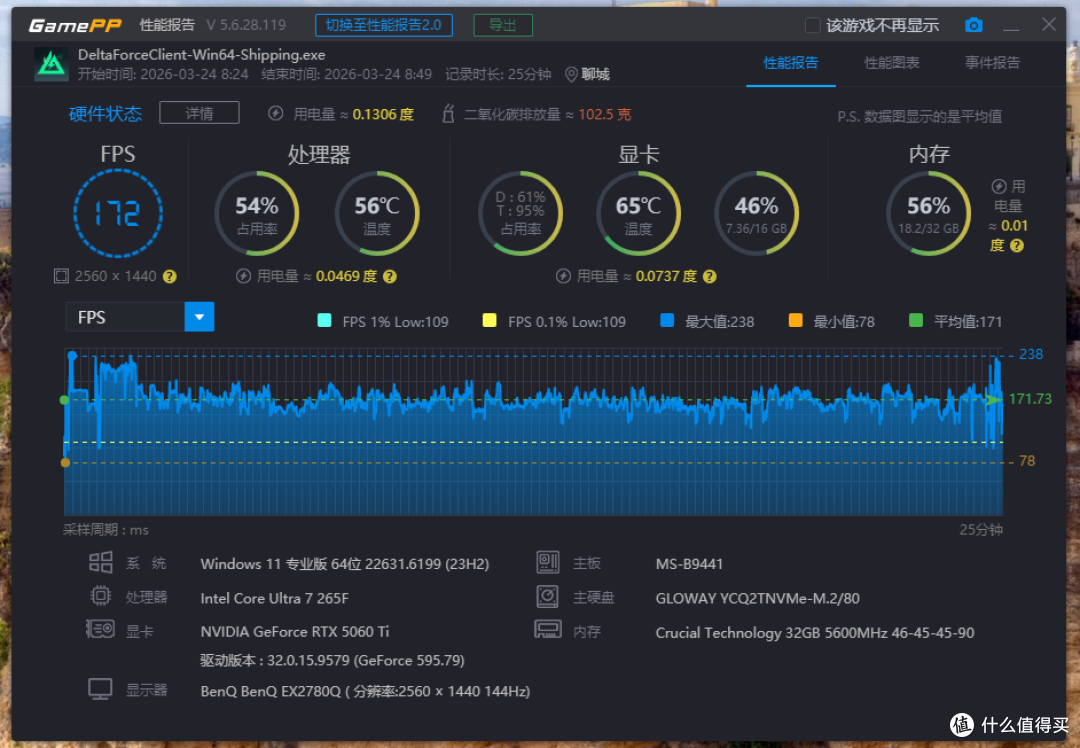The width and height of the screenshot is (1080, 748).
Task: Click the help icon next to 2560 x 1440
Action: coord(169,277)
